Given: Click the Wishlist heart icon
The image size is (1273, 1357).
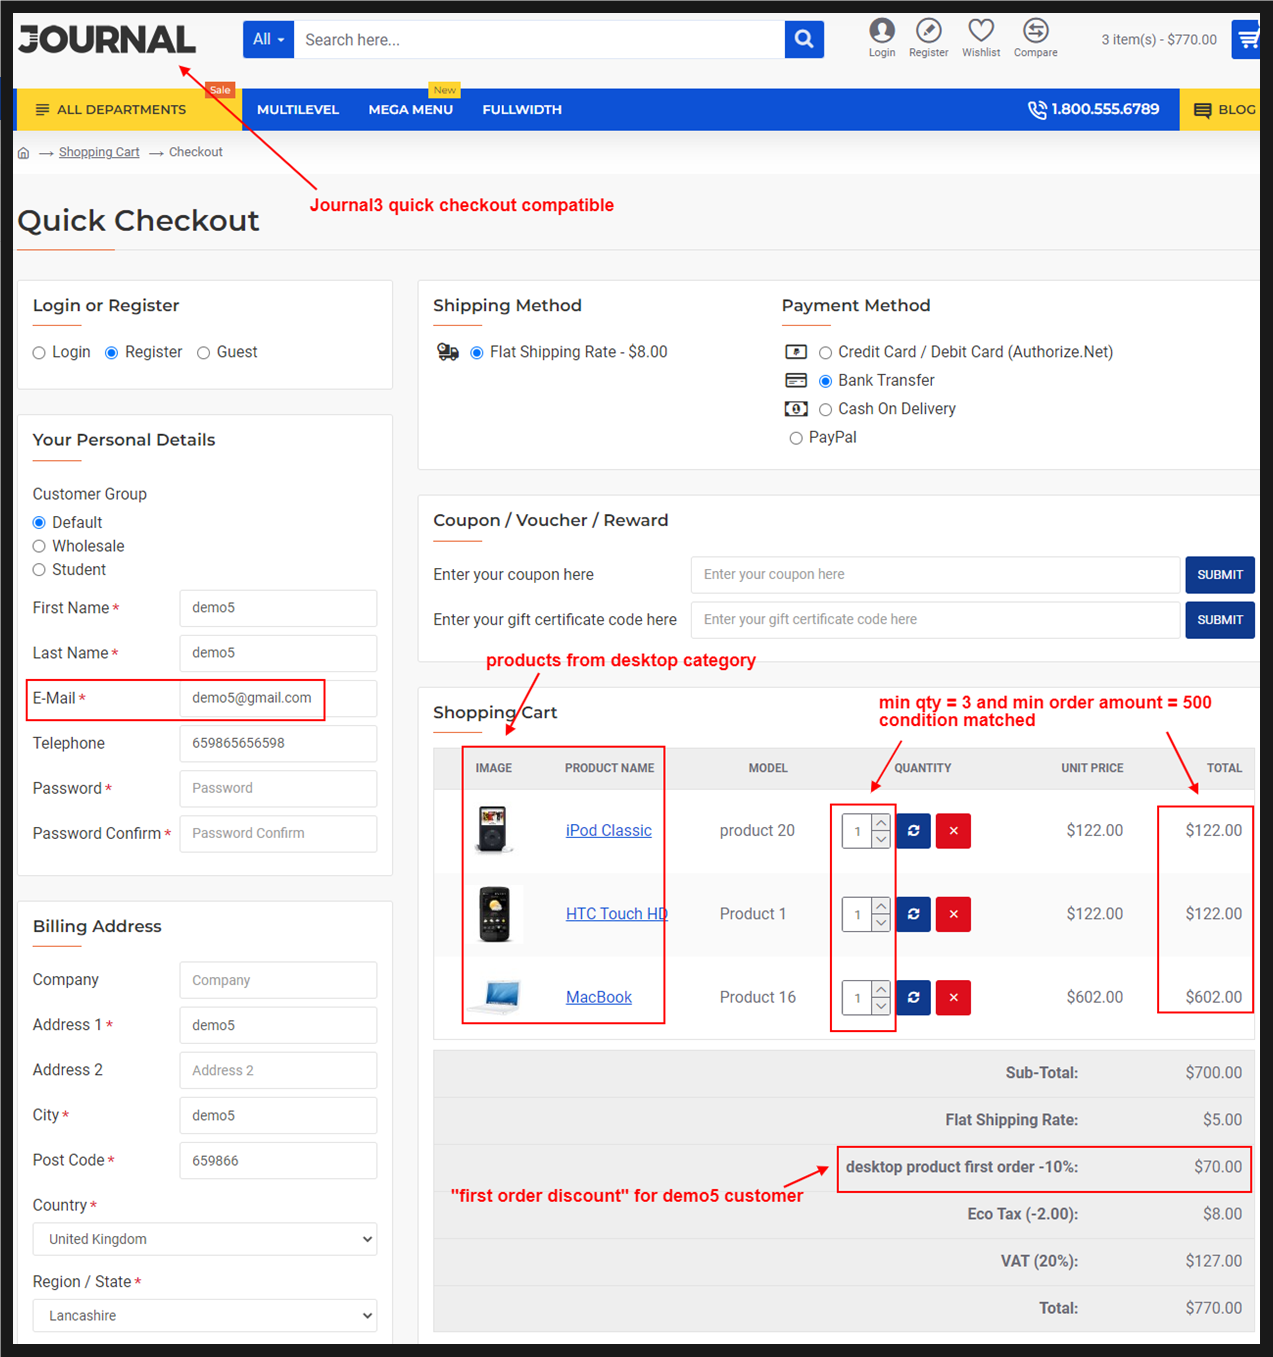Looking at the screenshot, I should point(980,31).
